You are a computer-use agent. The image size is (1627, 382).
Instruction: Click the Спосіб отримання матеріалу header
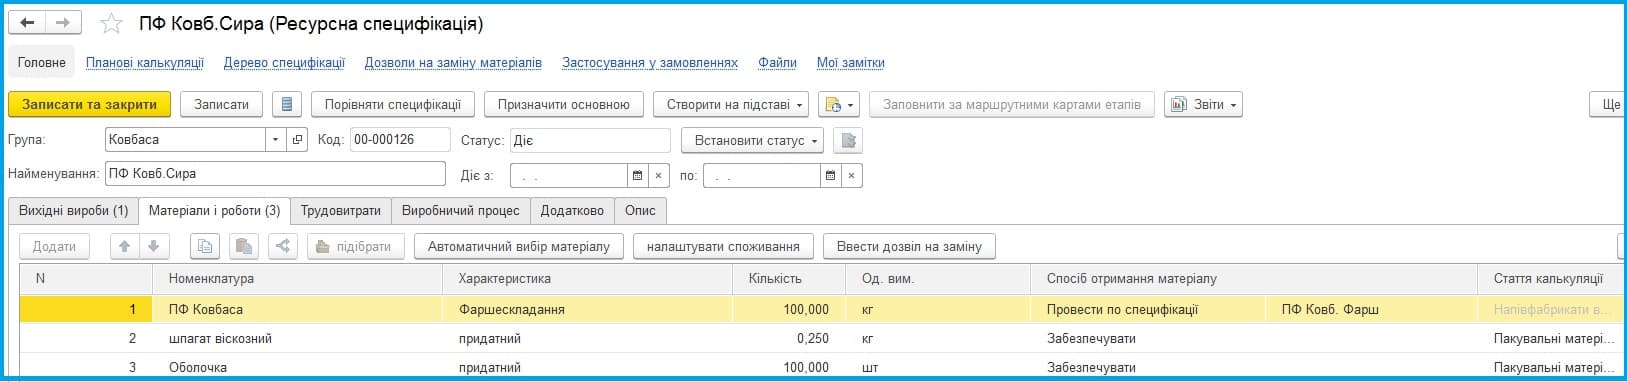[1254, 279]
